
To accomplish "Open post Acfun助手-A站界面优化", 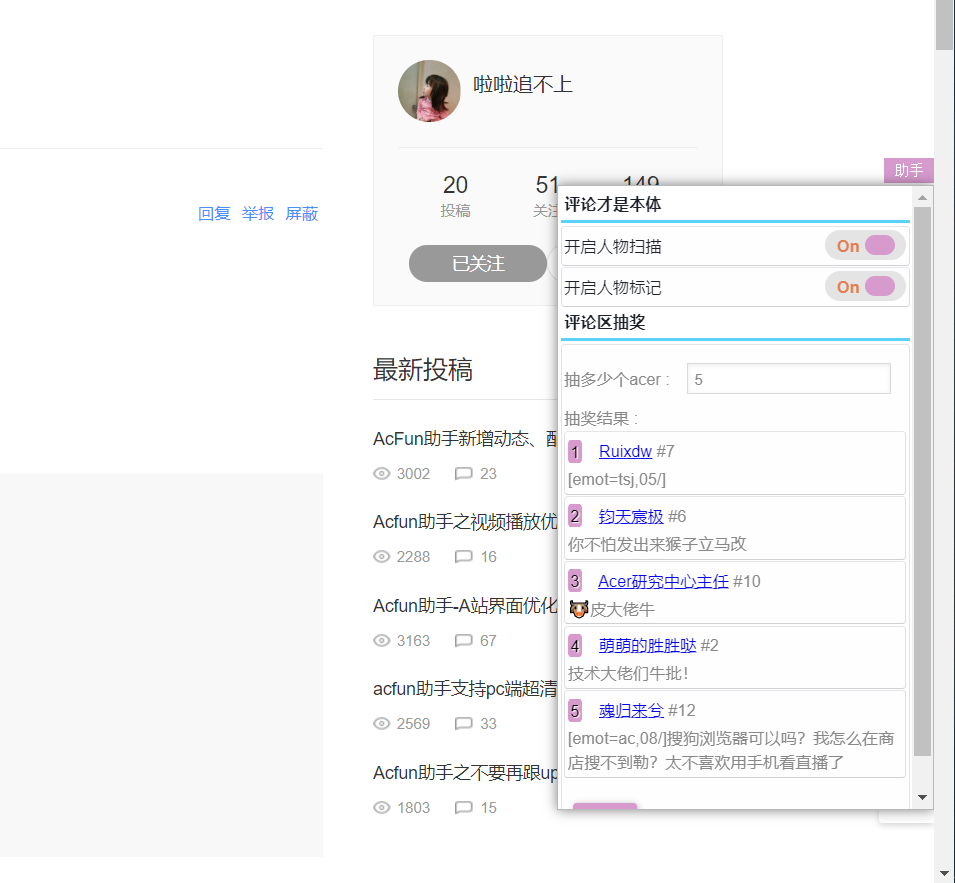I will (465, 606).
